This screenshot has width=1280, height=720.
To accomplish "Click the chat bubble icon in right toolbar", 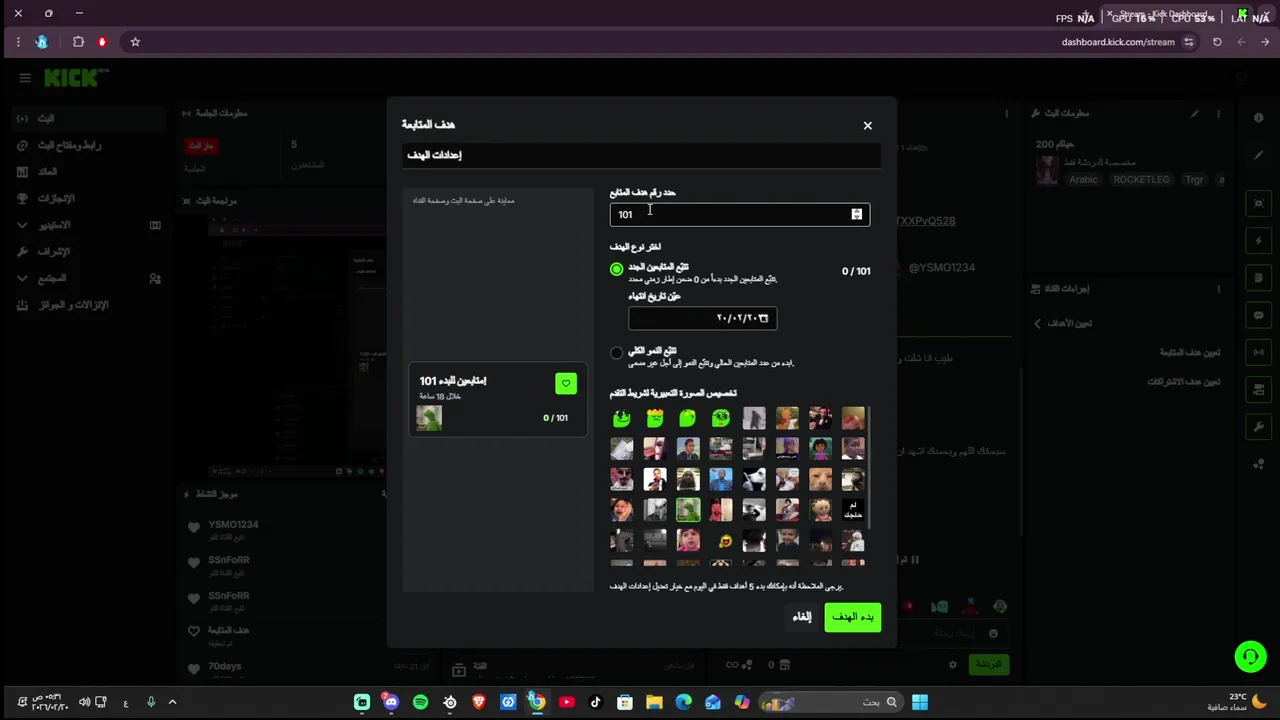I will 1259,315.
